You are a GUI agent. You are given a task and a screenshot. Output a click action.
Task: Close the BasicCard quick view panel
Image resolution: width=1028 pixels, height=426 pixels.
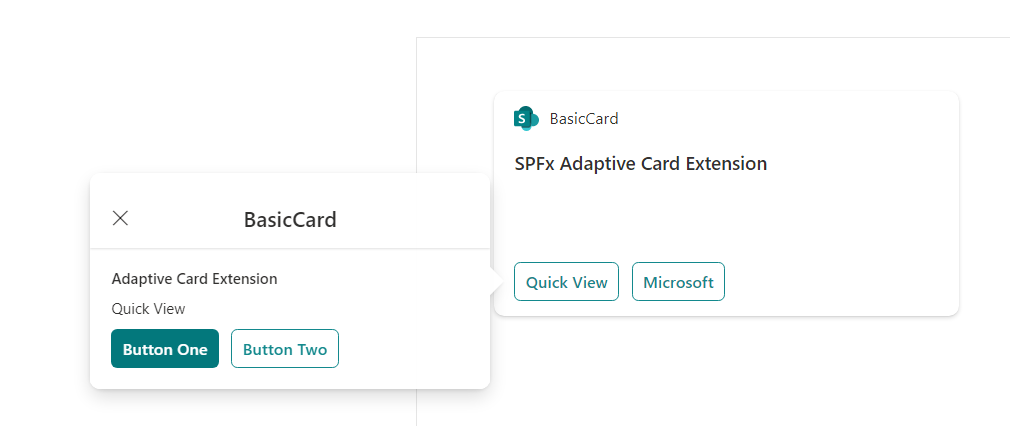(x=120, y=218)
